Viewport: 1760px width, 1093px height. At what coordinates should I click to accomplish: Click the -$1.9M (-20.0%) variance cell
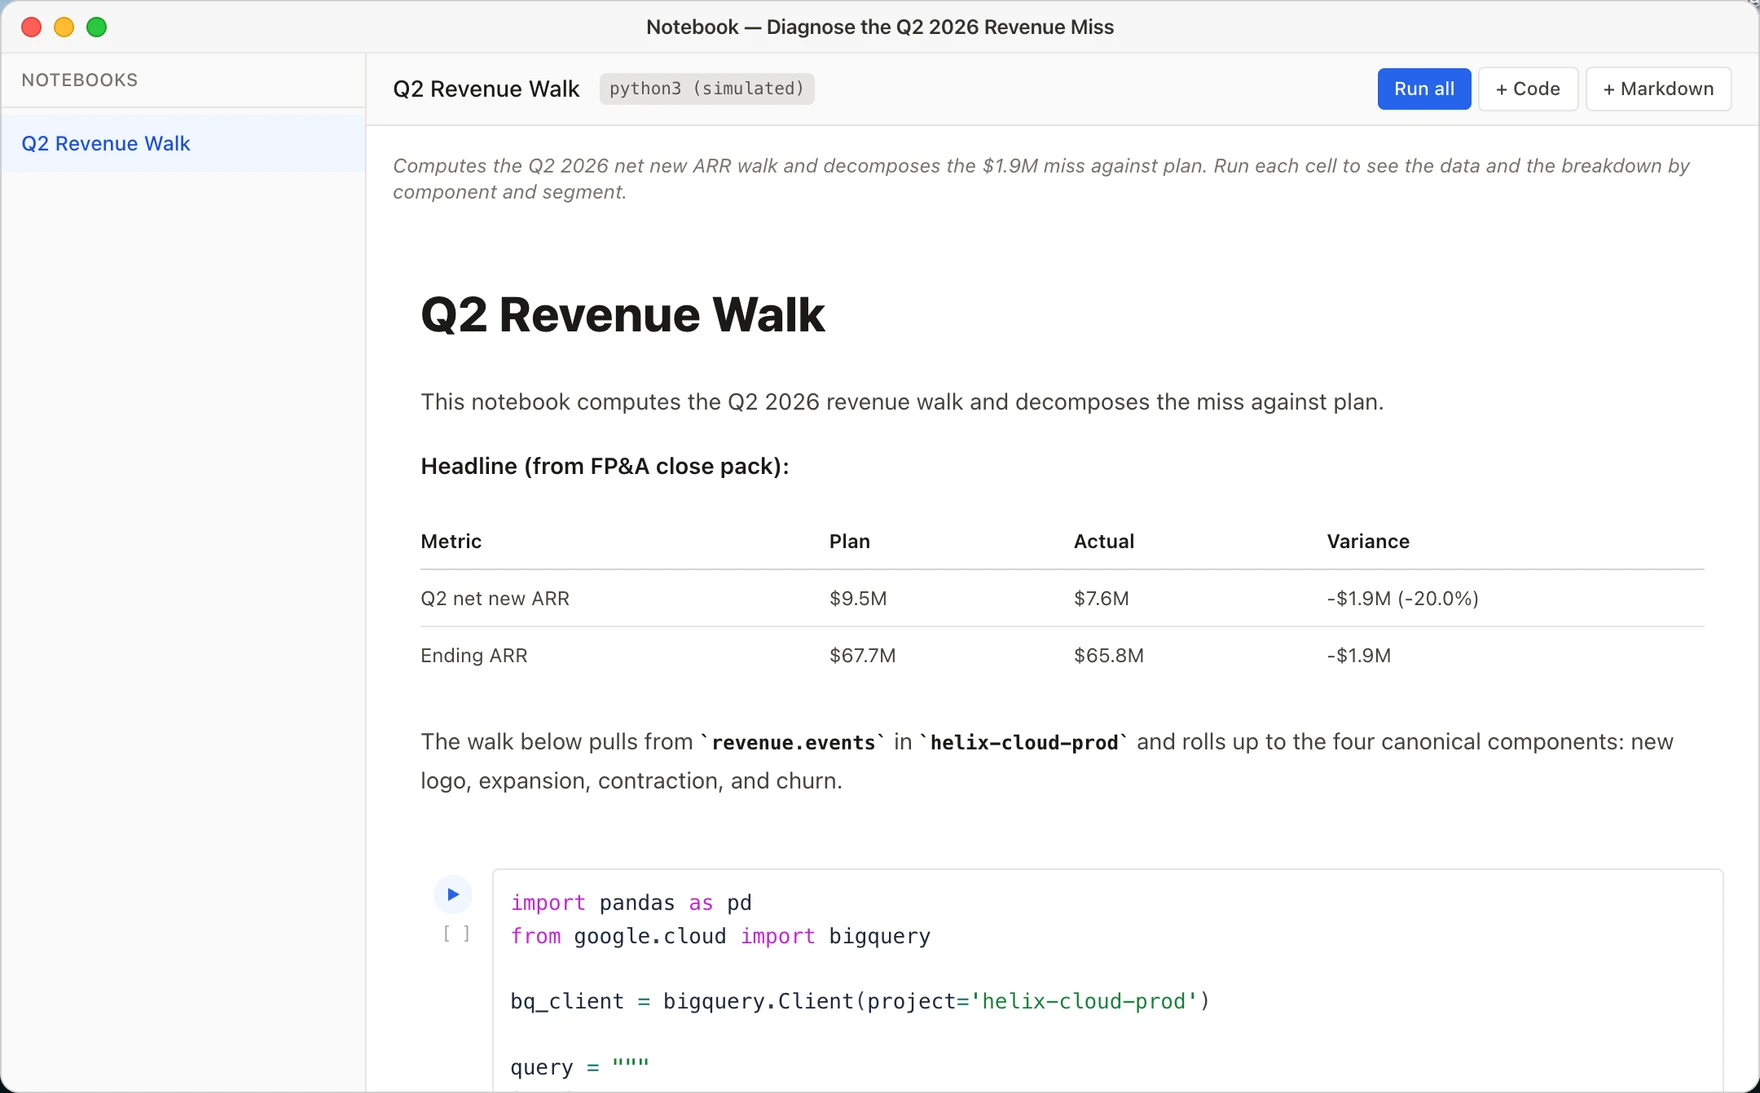click(x=1403, y=598)
